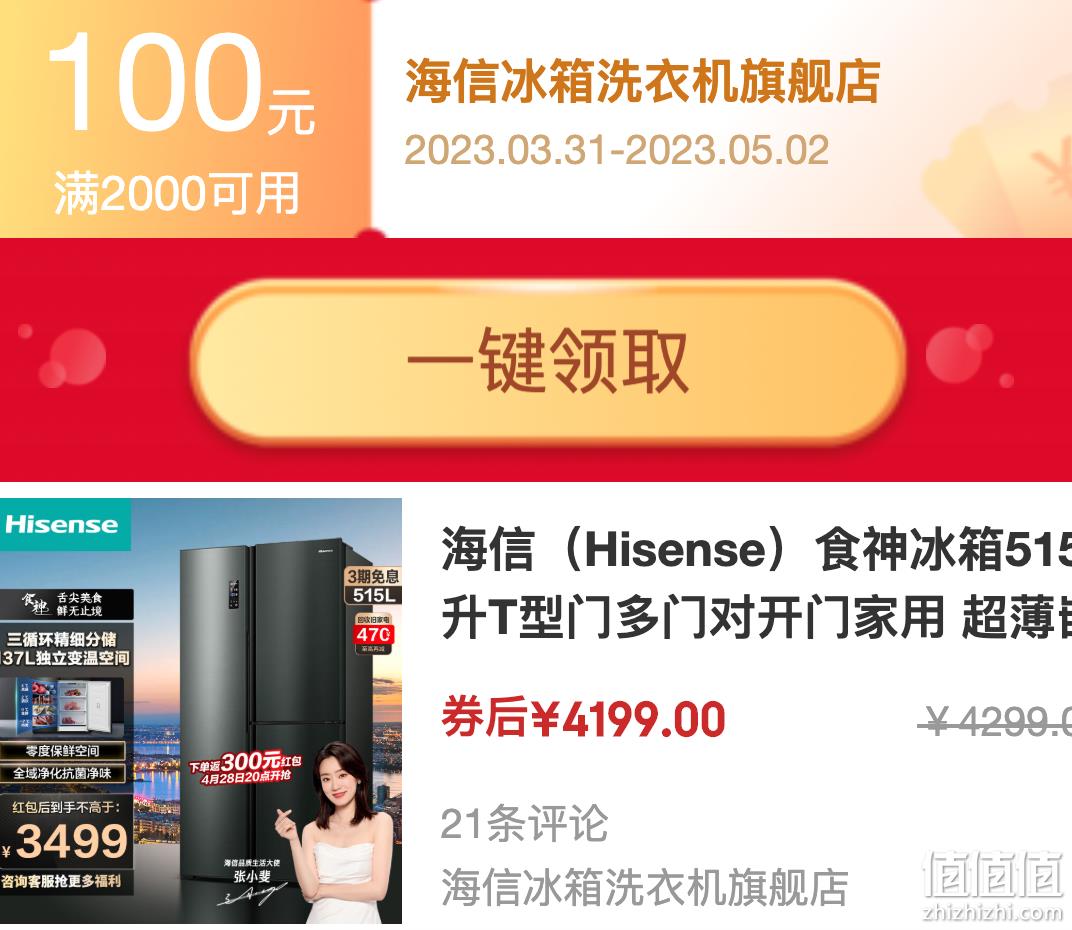Click the 全域净化抗菌净味 feature tag

(x=62, y=773)
